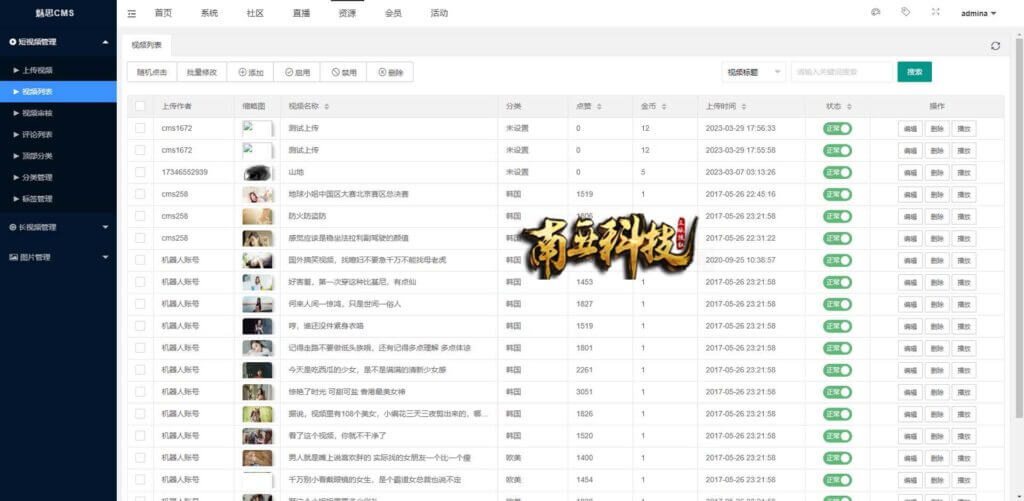Click the 批量修改 button
This screenshot has height=501, width=1024.
click(202, 73)
